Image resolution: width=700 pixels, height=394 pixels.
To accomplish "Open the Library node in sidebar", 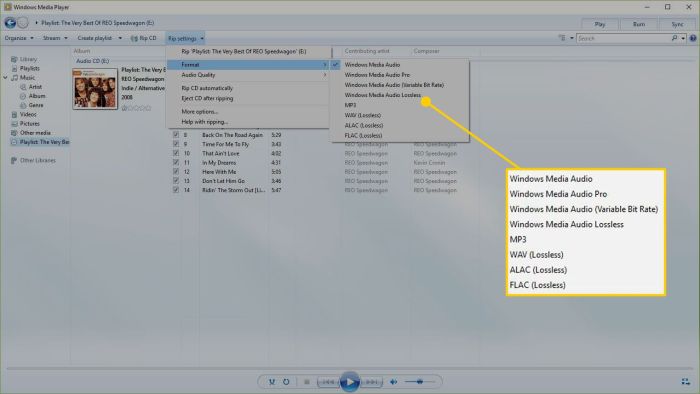I will (x=28, y=59).
